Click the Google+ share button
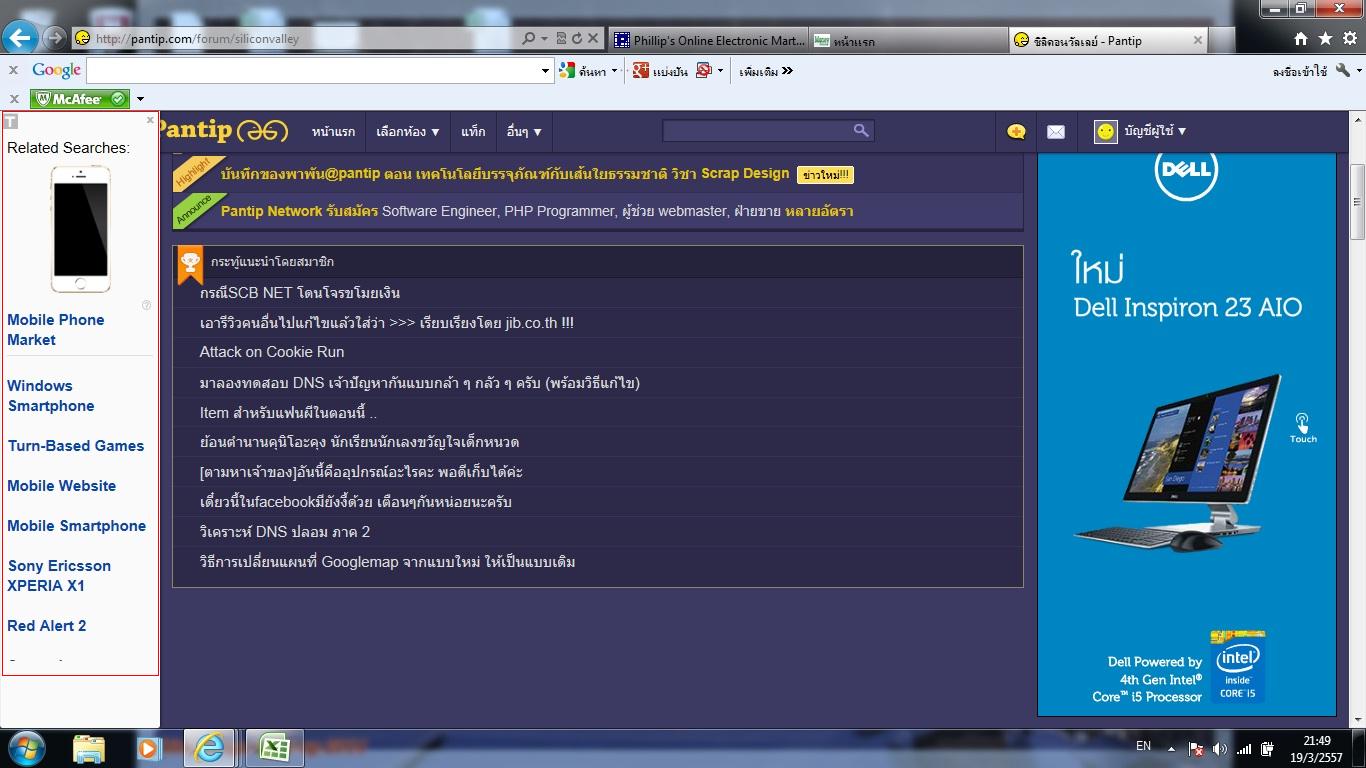Viewport: 1366px width, 768px height. 661,71
